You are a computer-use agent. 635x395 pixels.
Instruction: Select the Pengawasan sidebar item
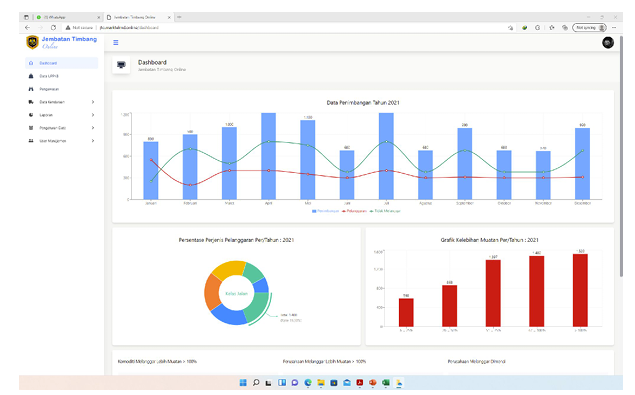point(62,89)
